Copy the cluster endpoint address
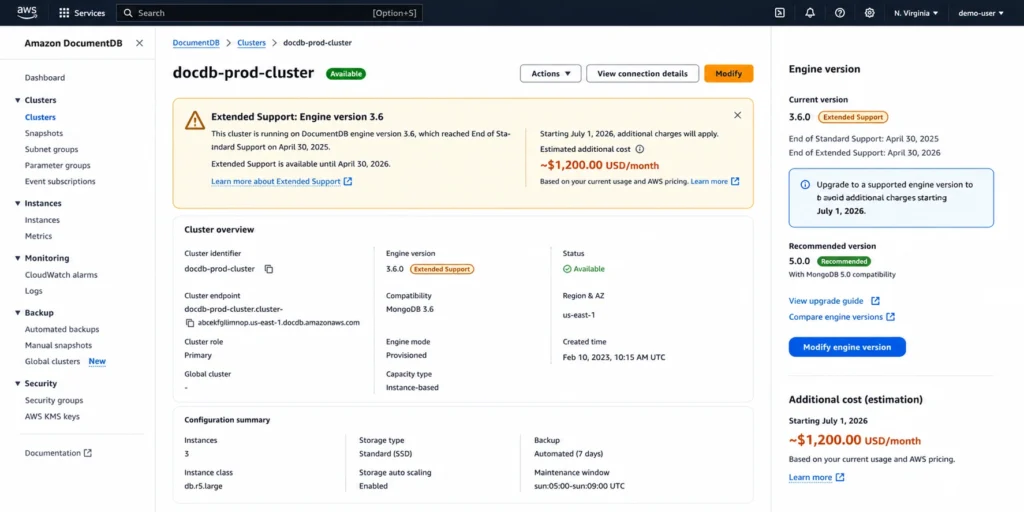 pyautogui.click(x=190, y=323)
